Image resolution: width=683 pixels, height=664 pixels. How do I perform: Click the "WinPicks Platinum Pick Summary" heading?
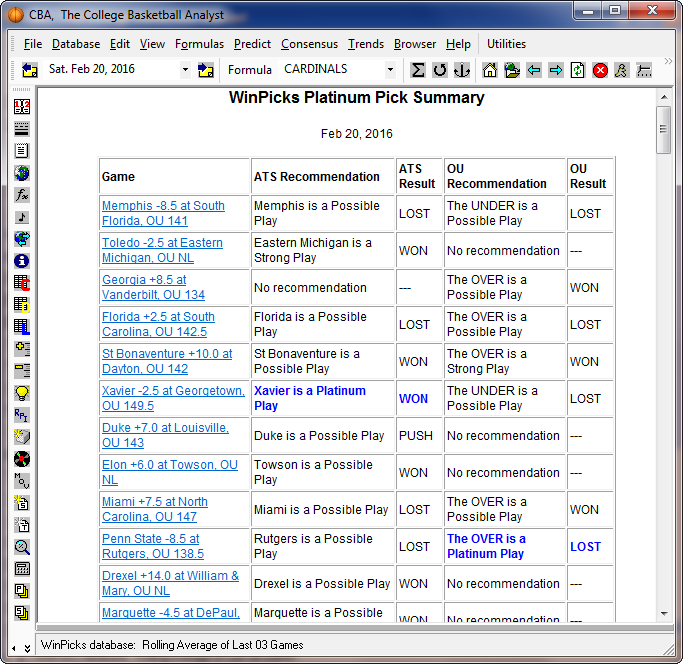(356, 98)
